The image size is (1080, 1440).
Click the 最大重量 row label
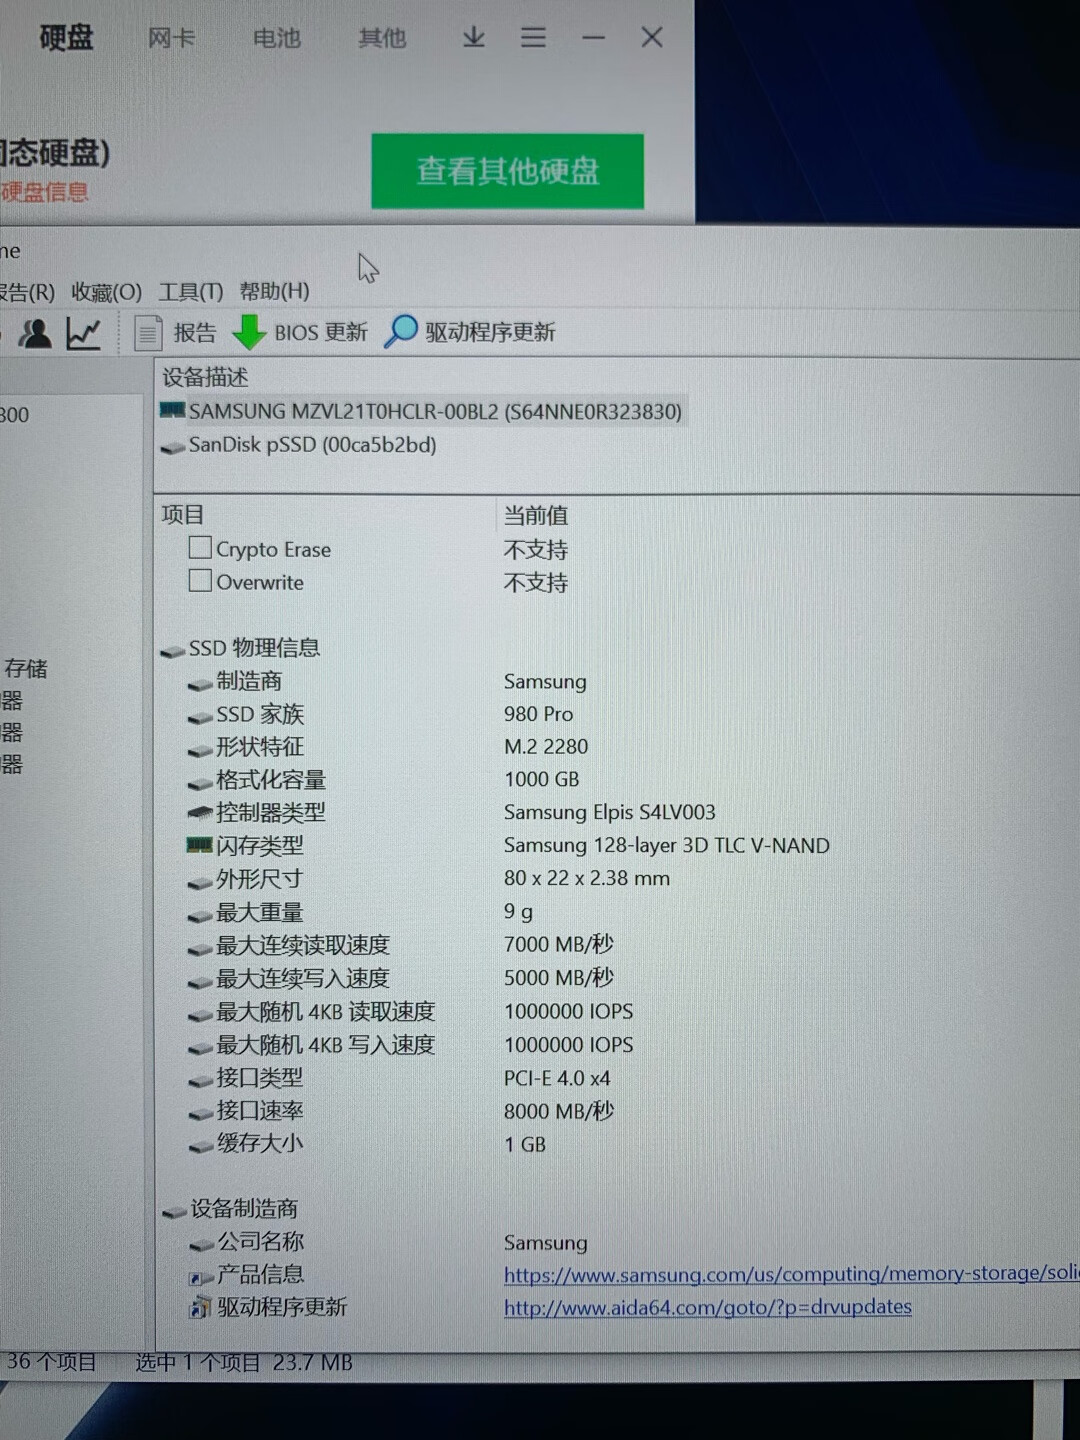click(x=260, y=912)
